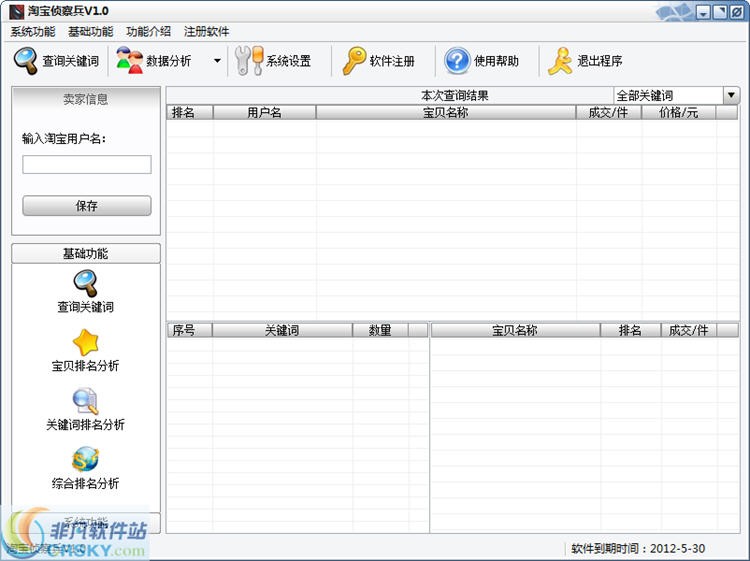Click the 关键词 column header
750x561 pixels.
(x=282, y=330)
